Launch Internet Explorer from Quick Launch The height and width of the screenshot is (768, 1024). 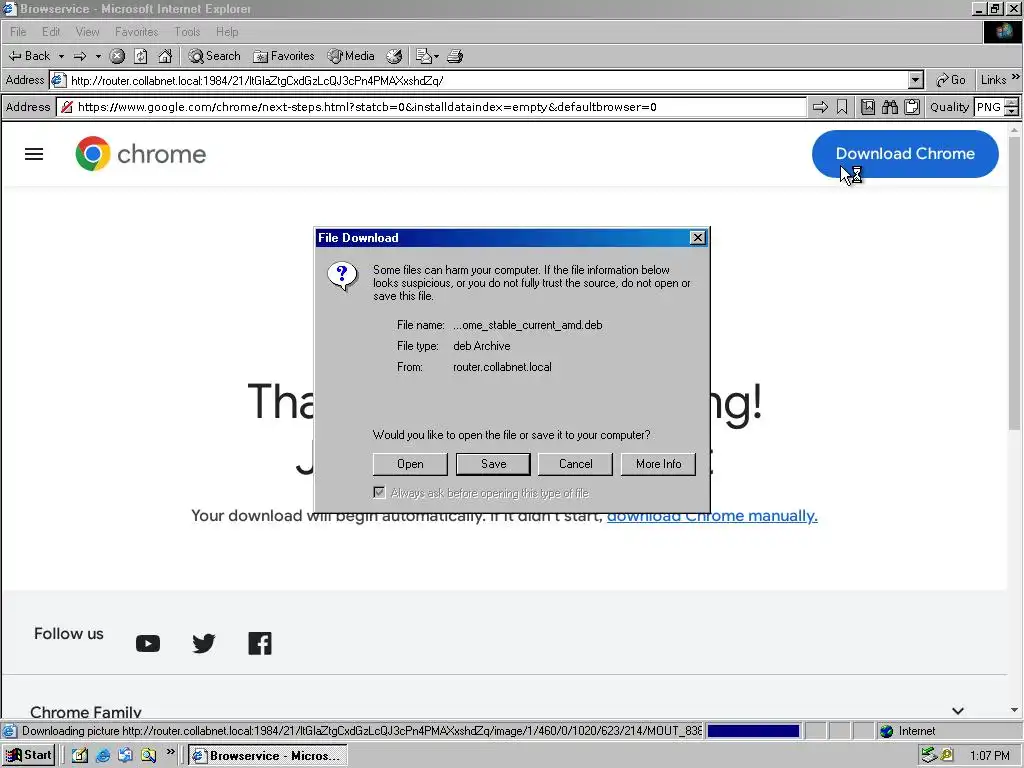click(103, 756)
